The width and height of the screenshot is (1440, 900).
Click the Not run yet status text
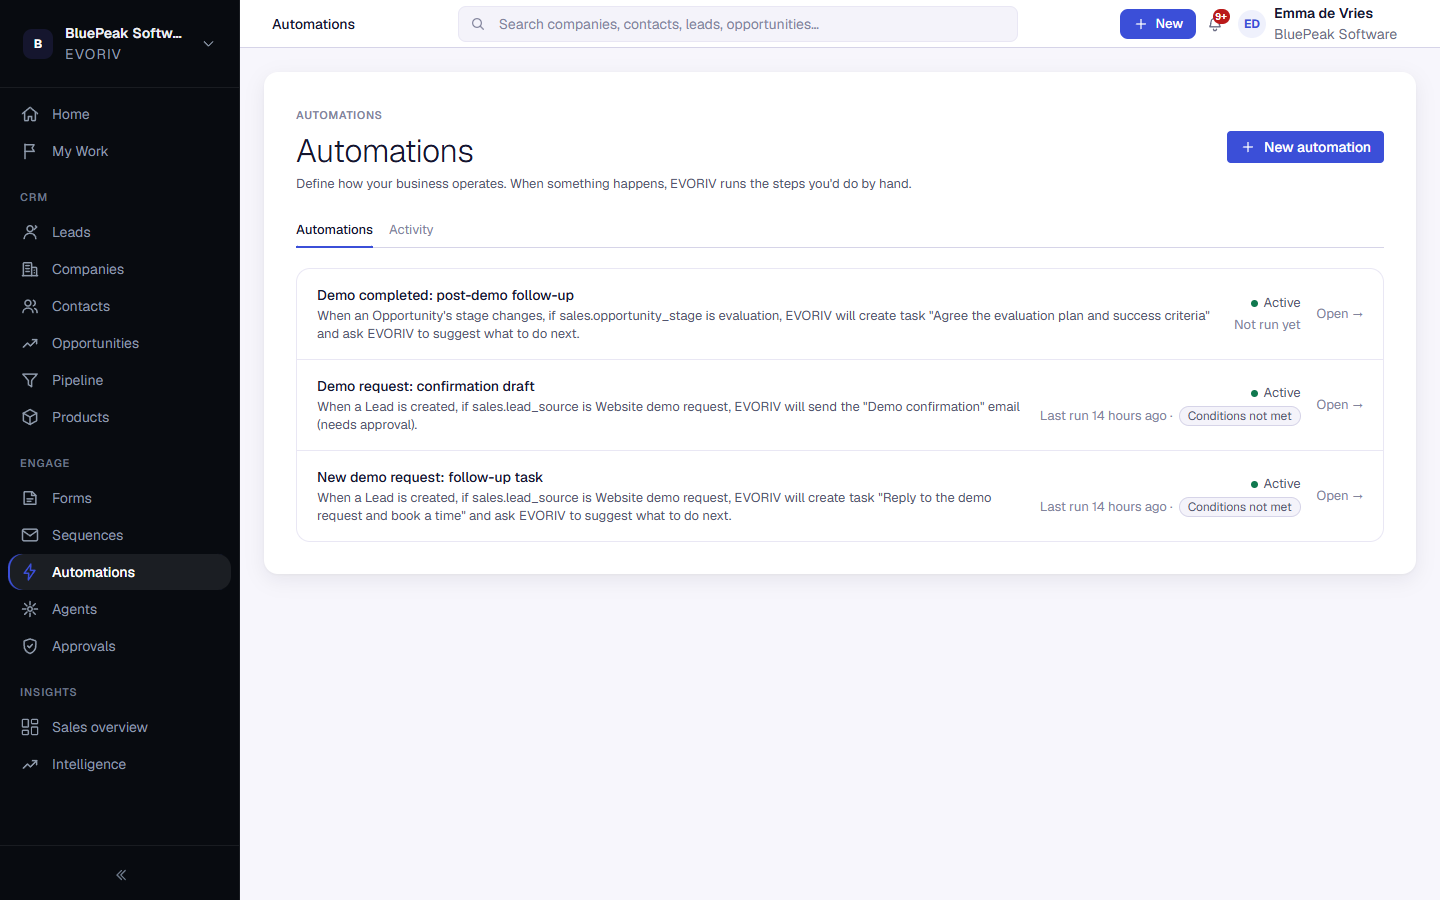click(x=1267, y=325)
